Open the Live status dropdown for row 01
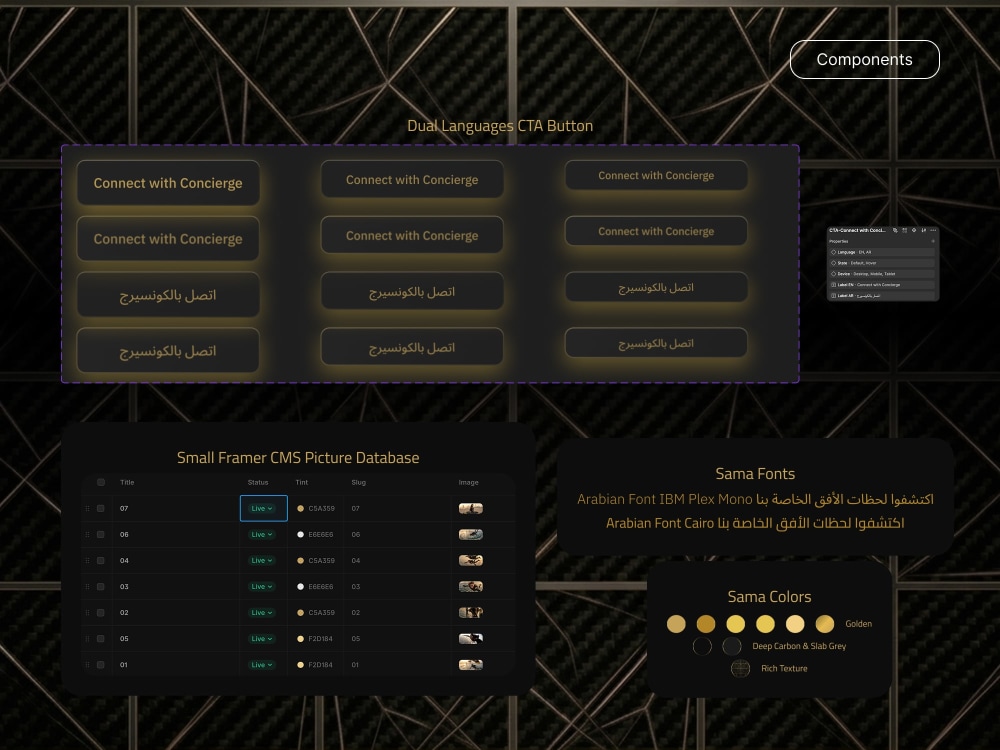1000x750 pixels. [x=261, y=665]
